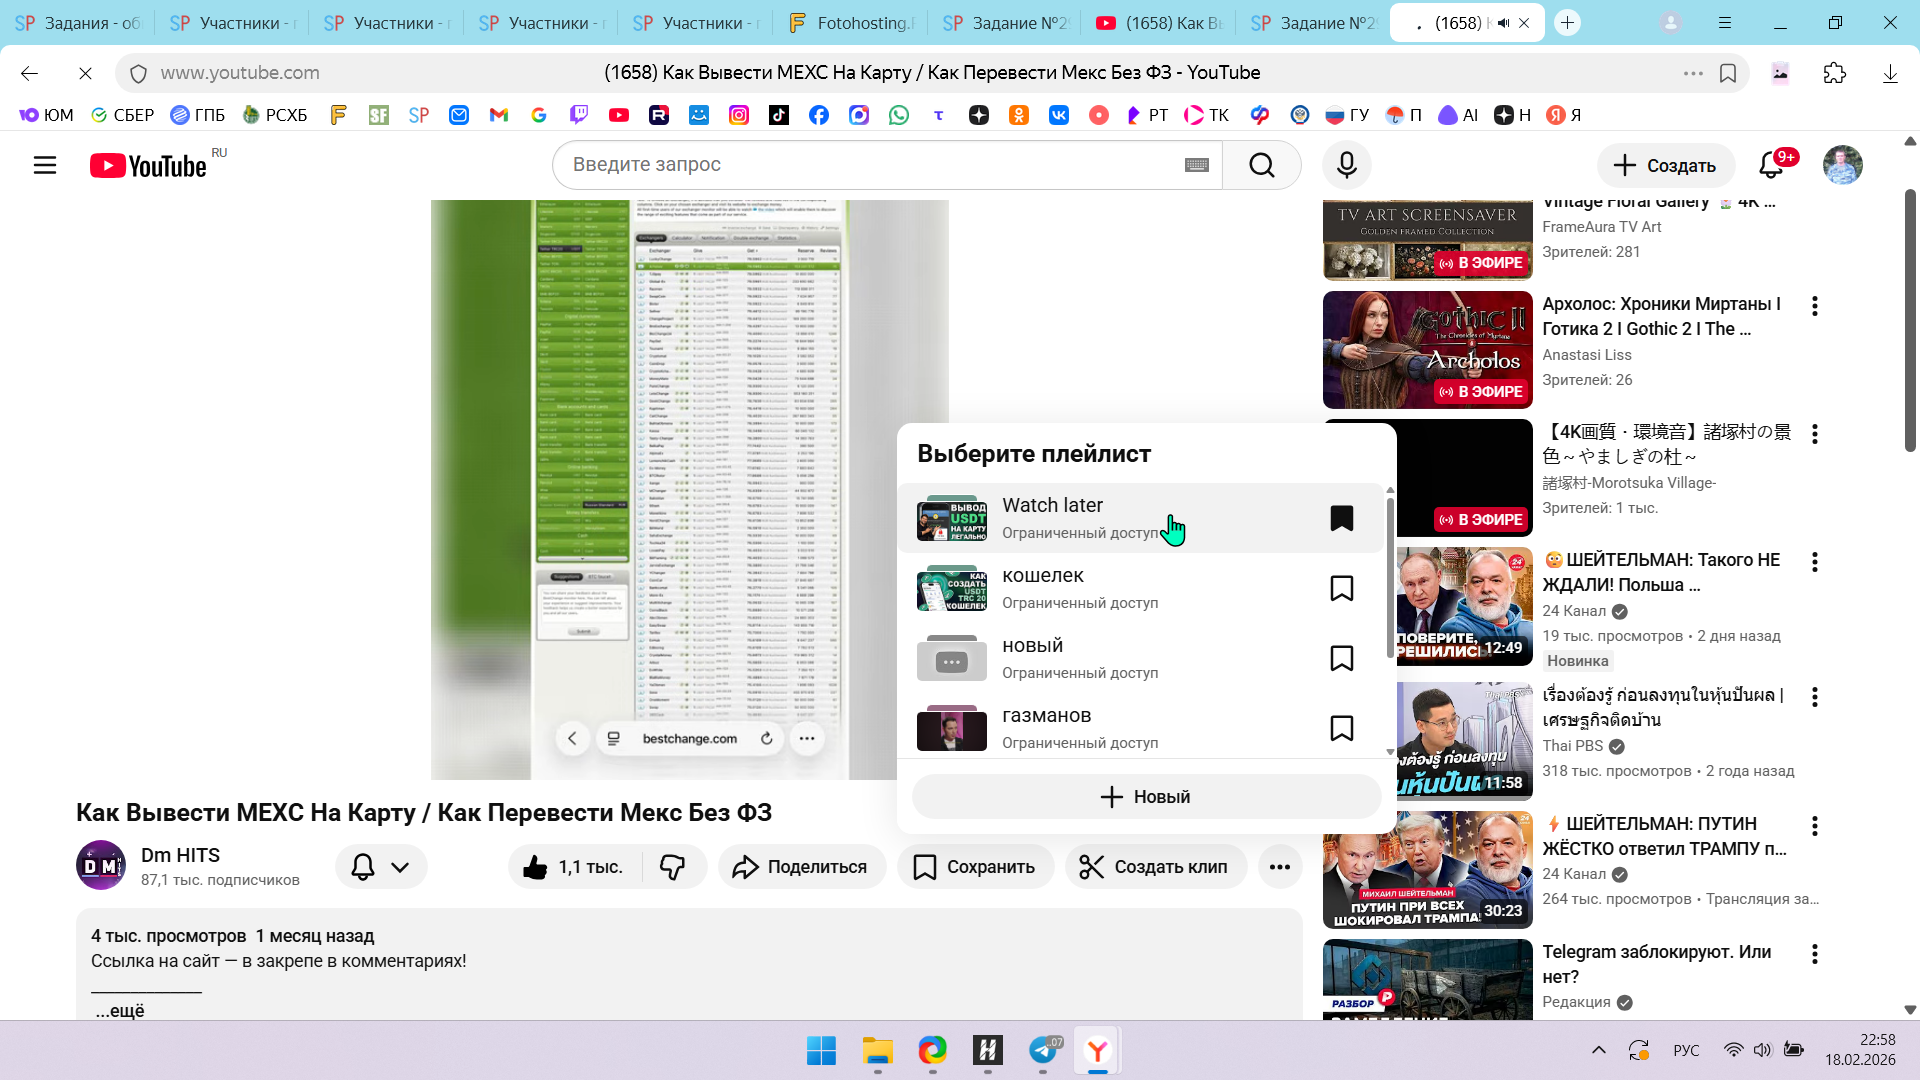Switch to Fotohosting browser tab
This screenshot has width=1920, height=1080.
click(851, 23)
